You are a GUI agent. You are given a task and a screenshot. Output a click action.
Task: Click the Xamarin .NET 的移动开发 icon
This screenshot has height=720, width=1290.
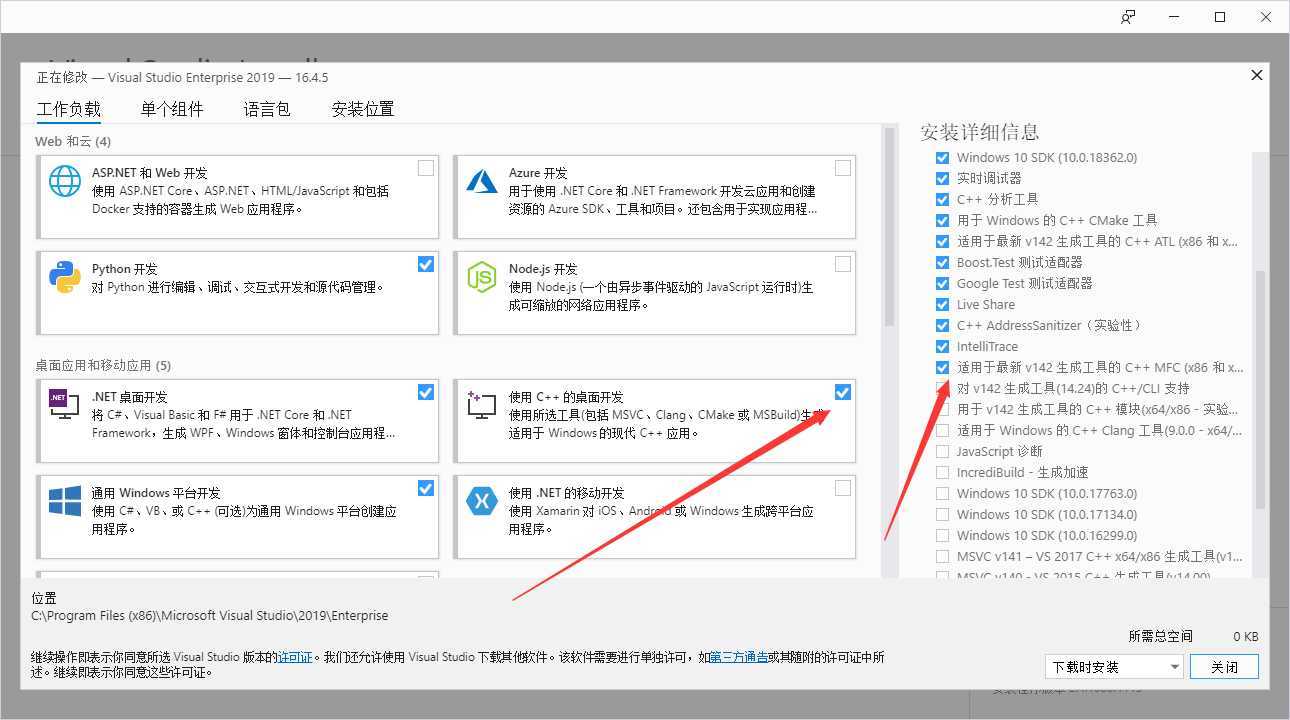pos(482,501)
